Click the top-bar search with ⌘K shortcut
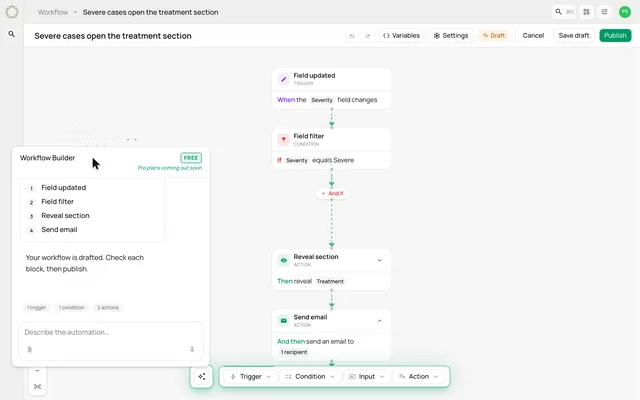This screenshot has height=400, width=640. 564,12
